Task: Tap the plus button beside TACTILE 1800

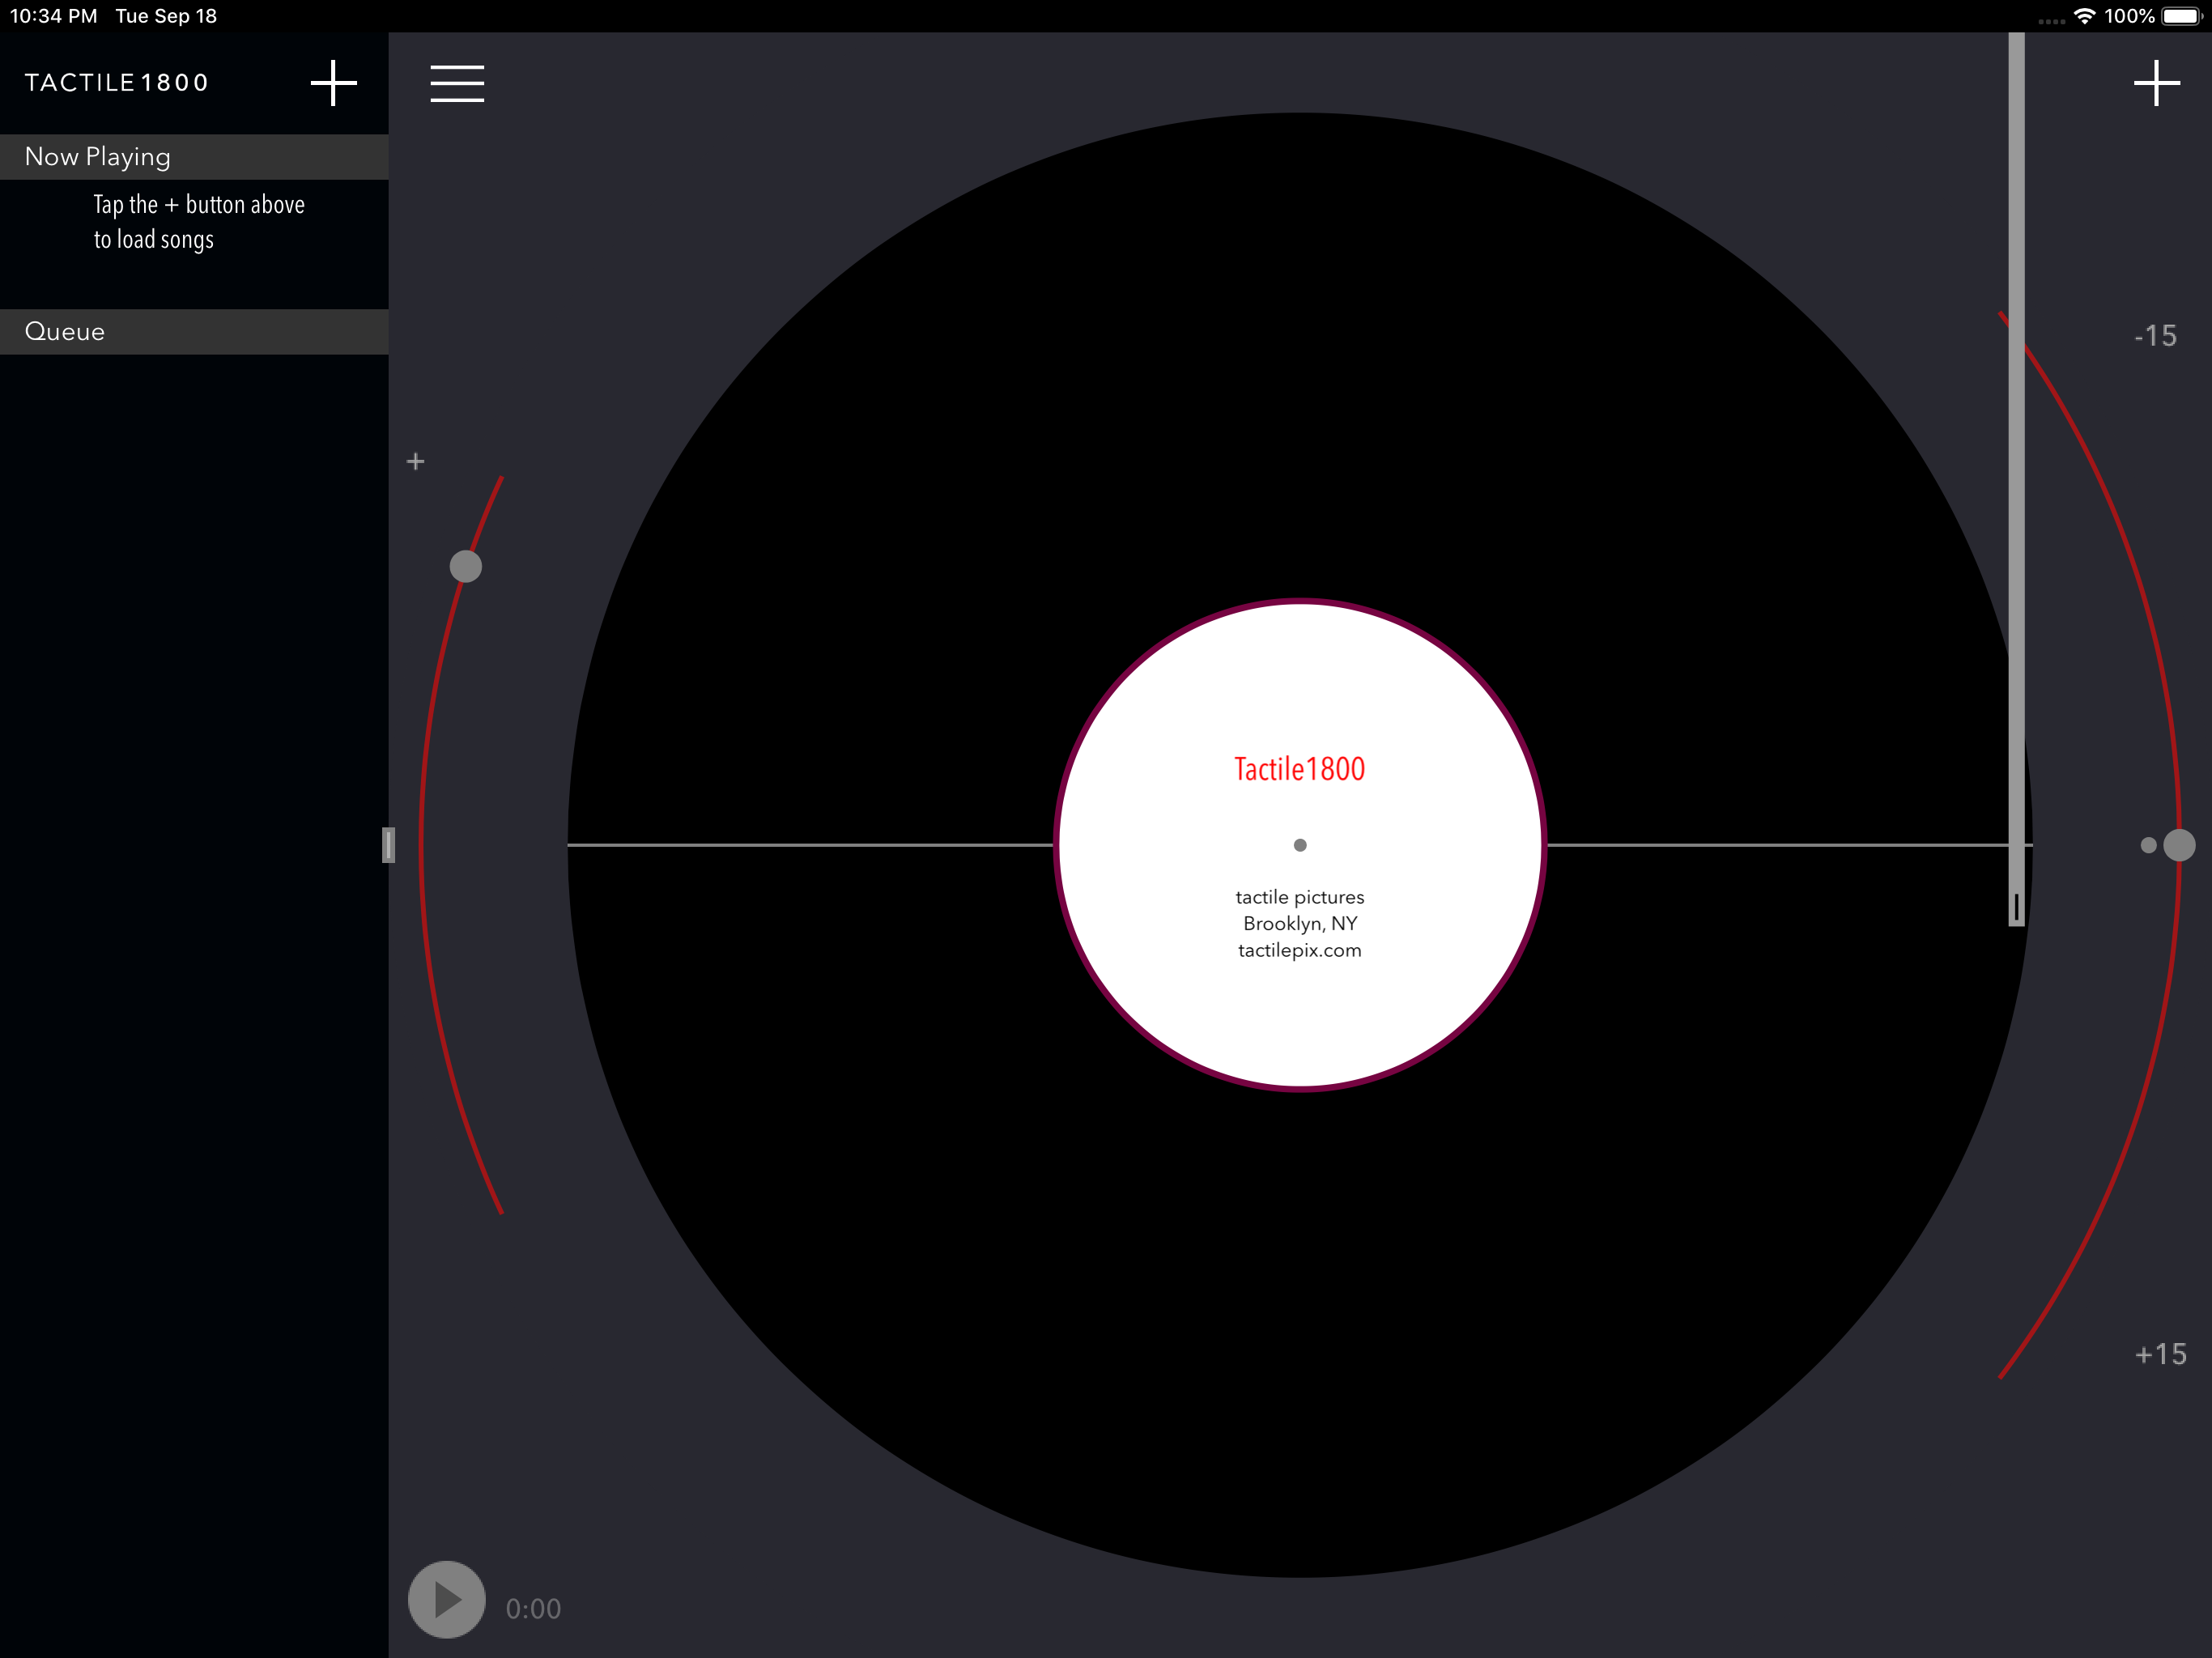Action: pyautogui.click(x=333, y=82)
